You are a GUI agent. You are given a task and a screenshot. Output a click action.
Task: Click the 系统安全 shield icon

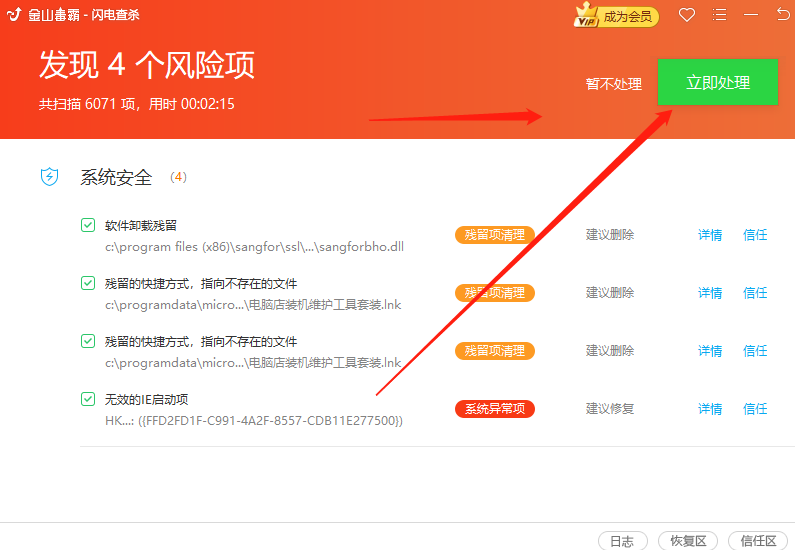pos(49,177)
